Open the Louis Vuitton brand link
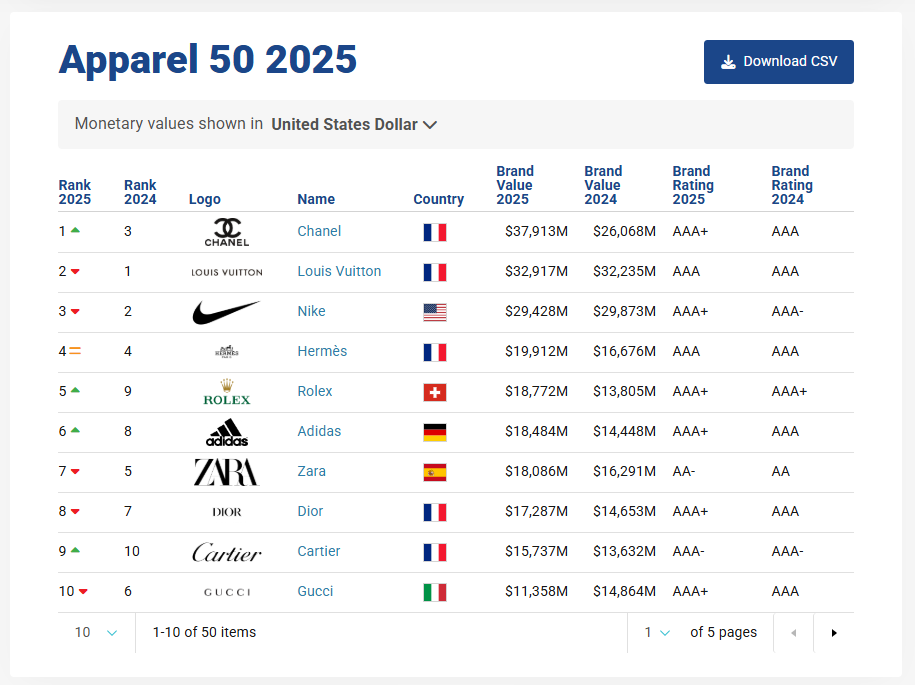This screenshot has height=685, width=915. click(x=339, y=271)
